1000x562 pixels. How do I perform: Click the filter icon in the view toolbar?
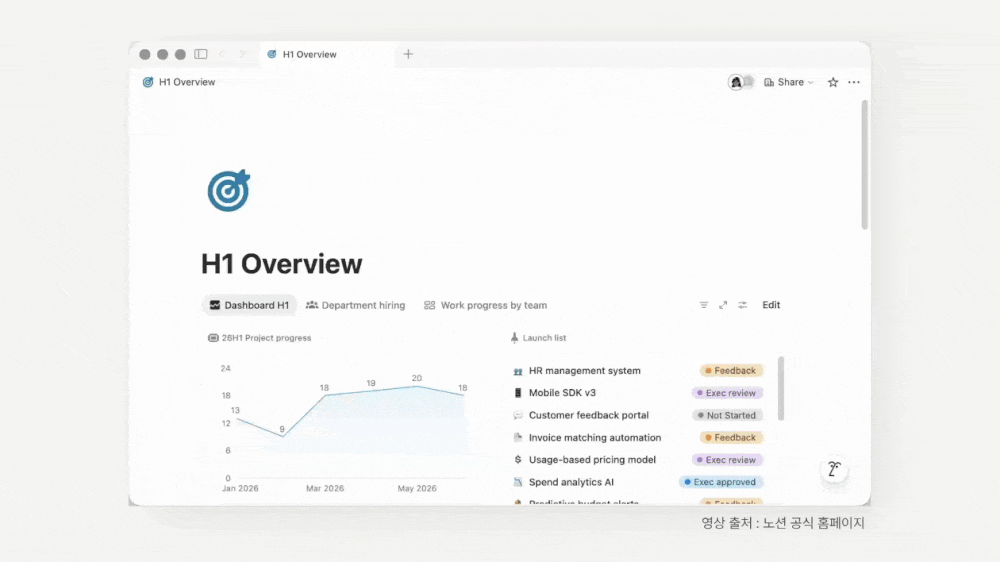click(x=703, y=305)
